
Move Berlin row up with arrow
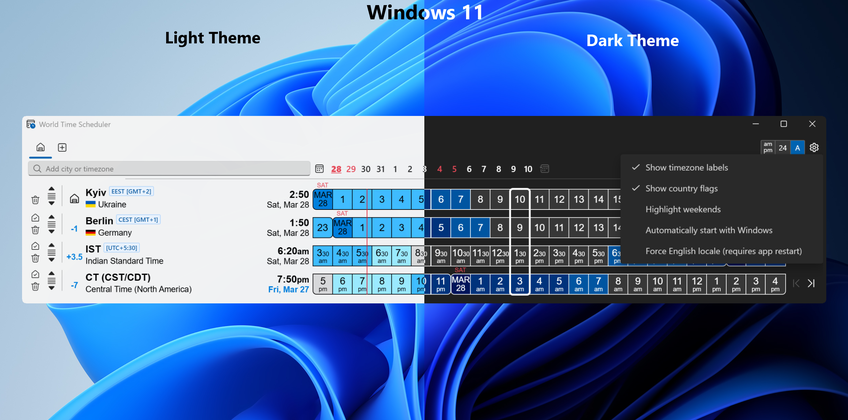pos(51,216)
